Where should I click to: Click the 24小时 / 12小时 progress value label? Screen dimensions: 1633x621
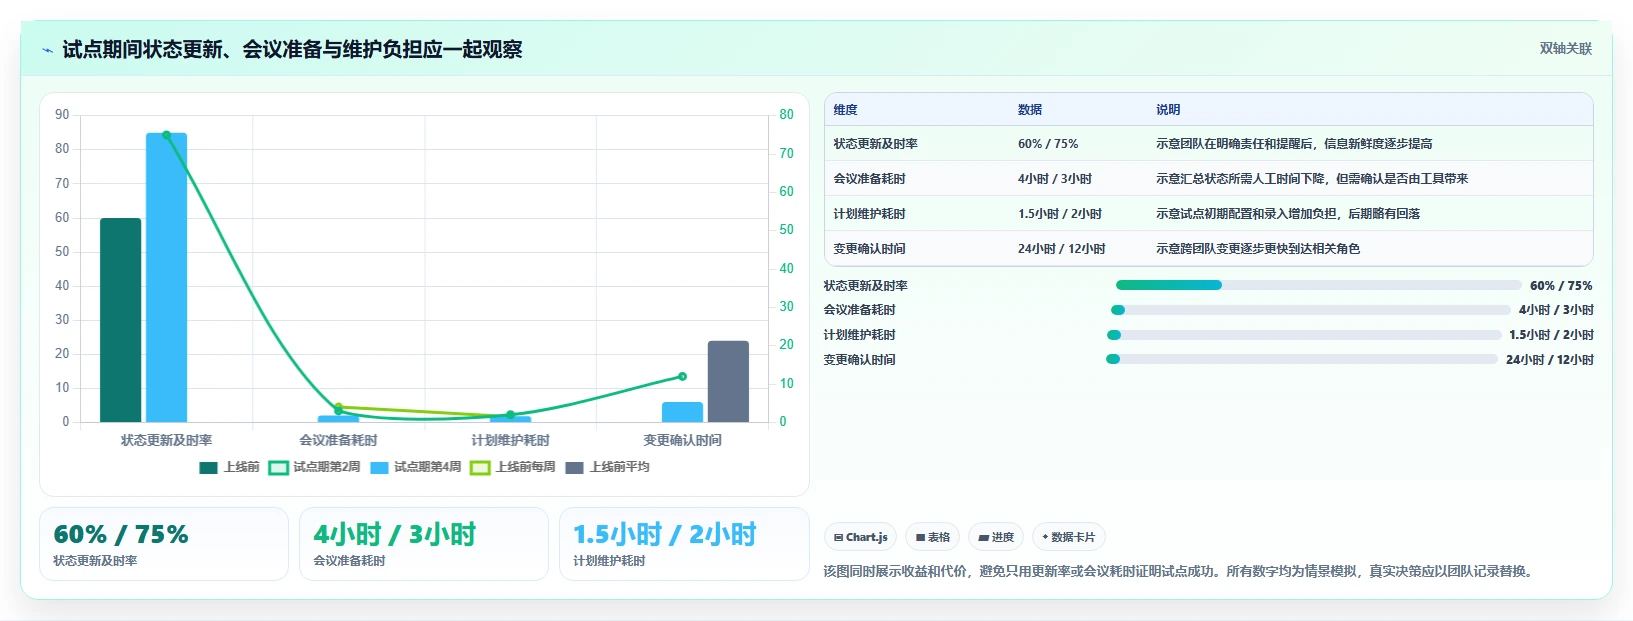click(x=1550, y=360)
